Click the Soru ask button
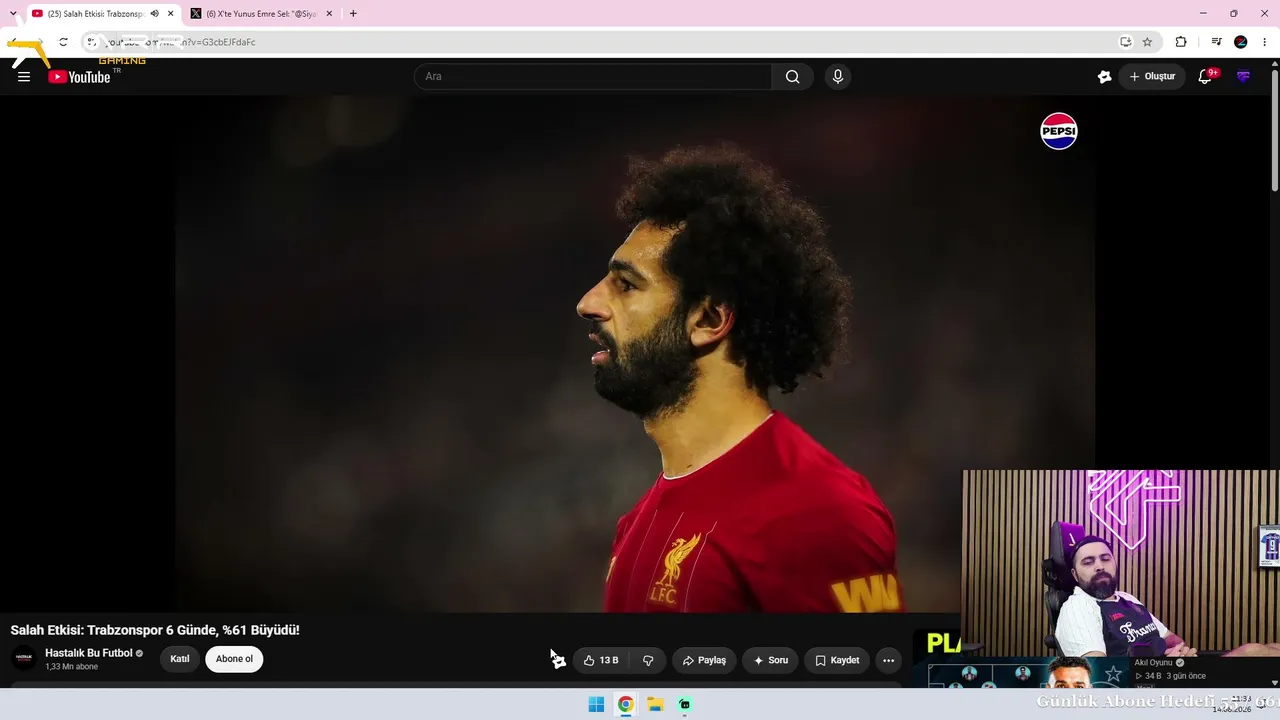 point(770,660)
